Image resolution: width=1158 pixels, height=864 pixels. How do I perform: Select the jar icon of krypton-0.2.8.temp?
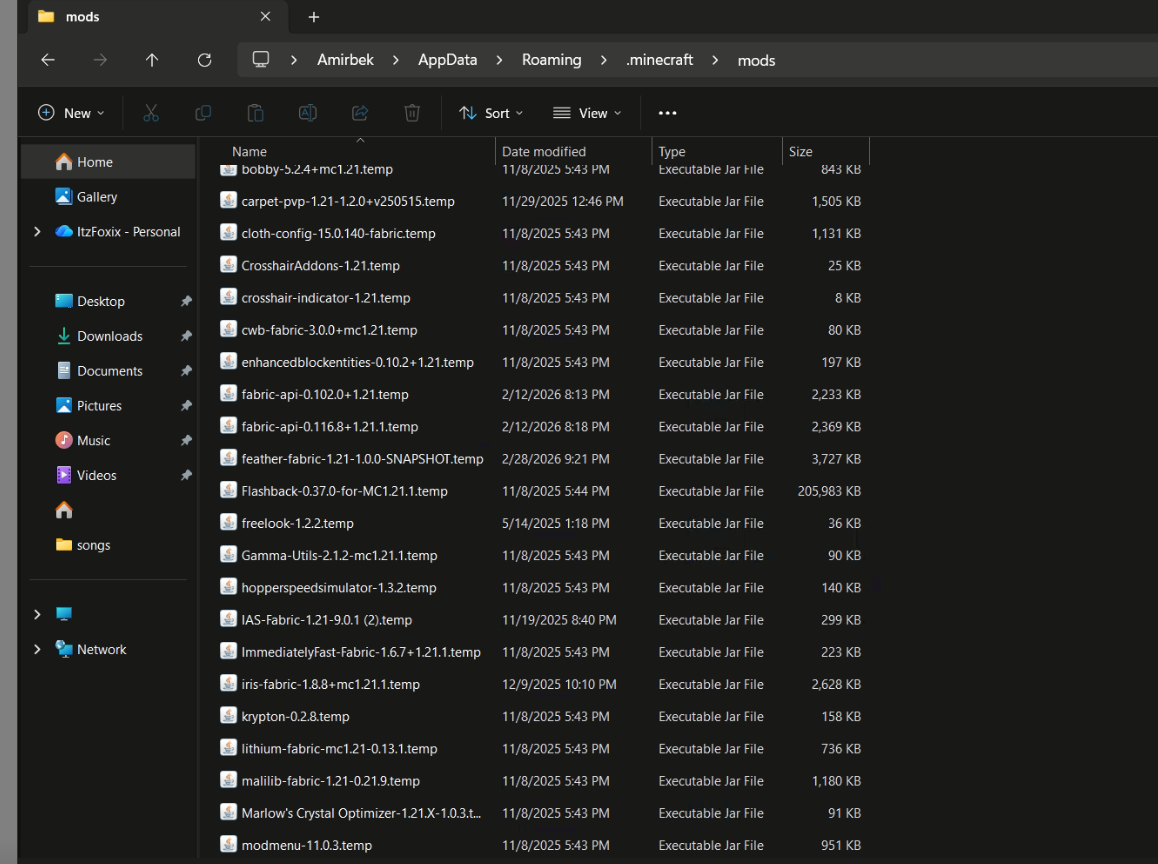pos(229,716)
